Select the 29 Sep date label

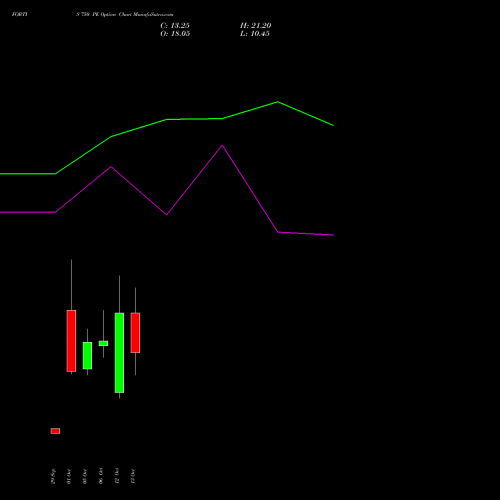53,476
